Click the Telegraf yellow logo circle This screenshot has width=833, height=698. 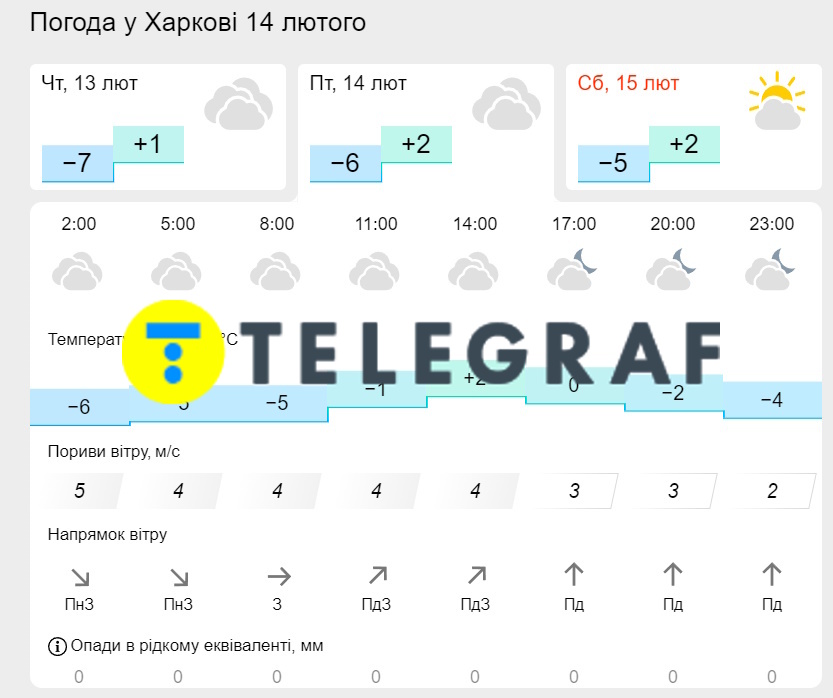[174, 350]
